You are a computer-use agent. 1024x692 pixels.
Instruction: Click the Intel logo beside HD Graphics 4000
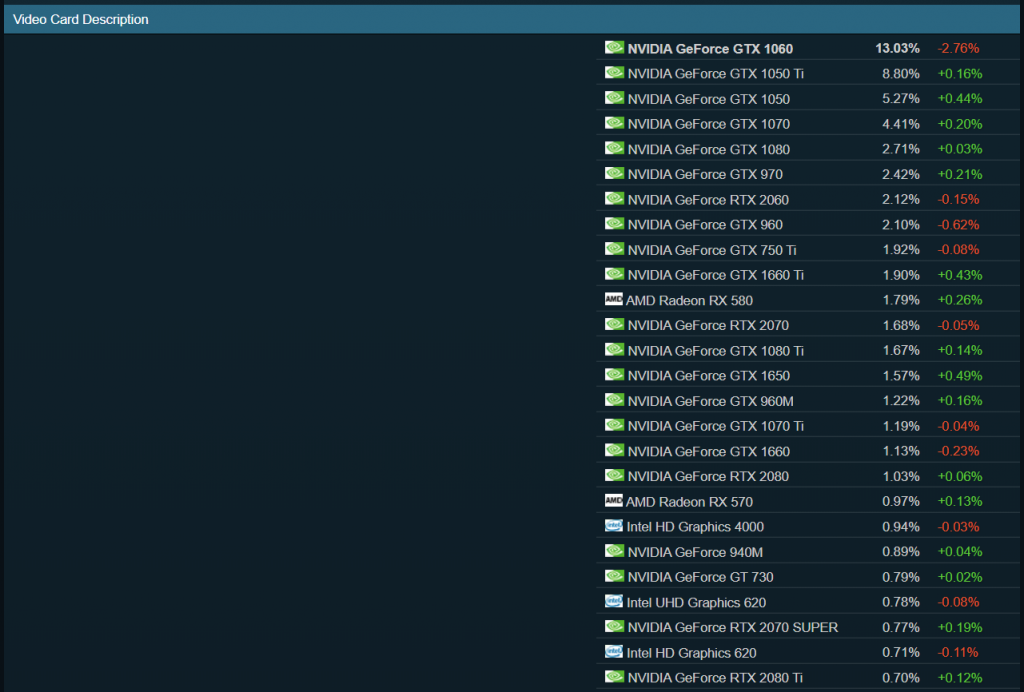(x=613, y=526)
